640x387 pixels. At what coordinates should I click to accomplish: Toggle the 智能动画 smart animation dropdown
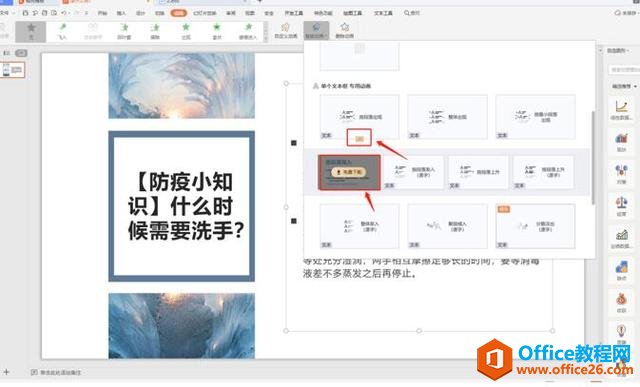pos(316,31)
